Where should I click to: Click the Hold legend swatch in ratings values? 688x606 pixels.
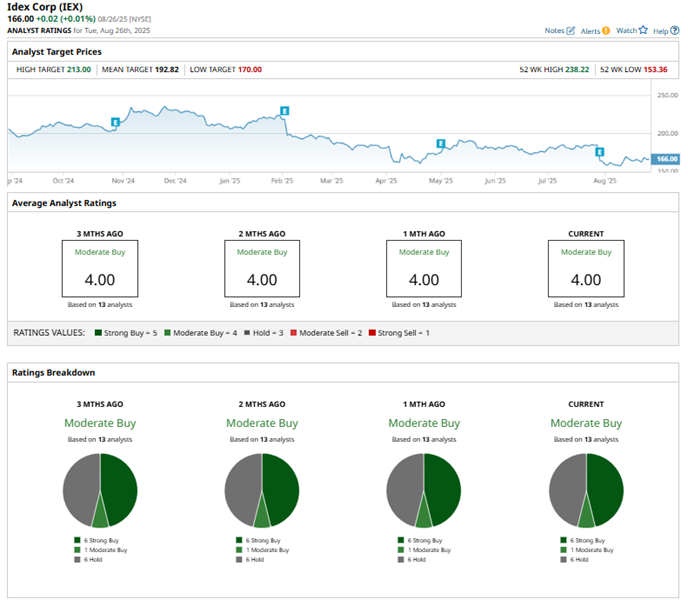[247, 333]
